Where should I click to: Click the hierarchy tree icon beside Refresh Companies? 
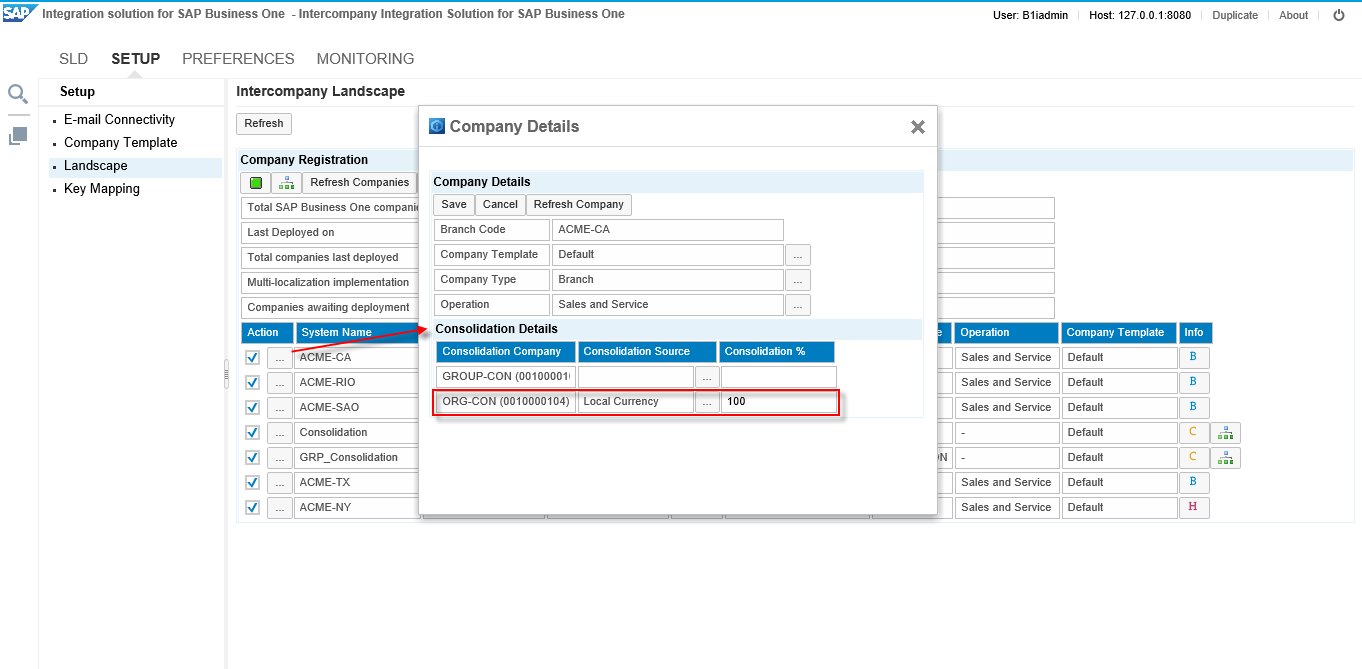click(287, 183)
